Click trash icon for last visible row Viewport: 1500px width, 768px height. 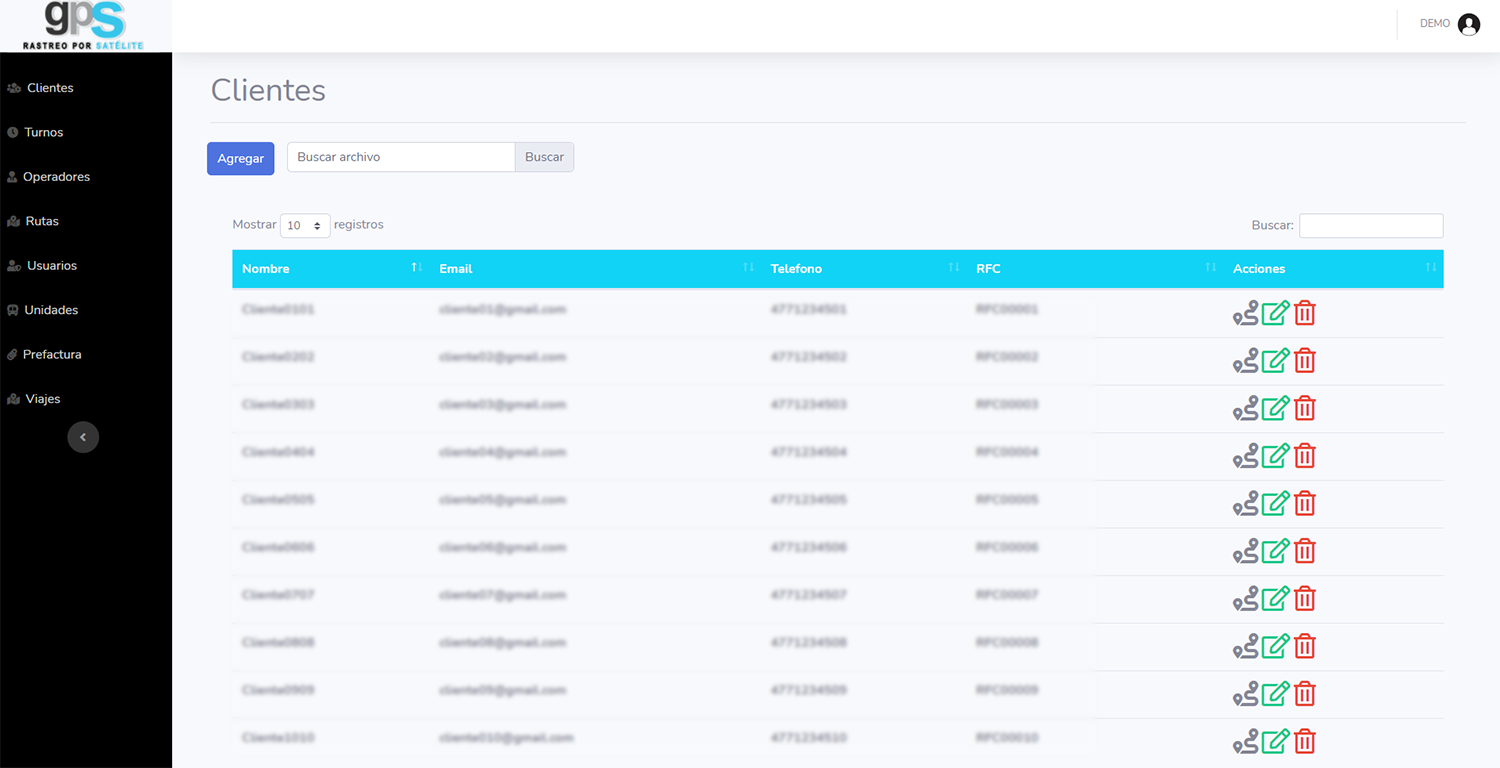(x=1304, y=741)
